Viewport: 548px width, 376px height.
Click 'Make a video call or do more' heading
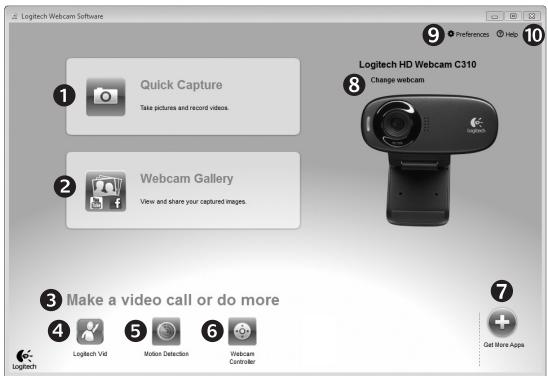tap(173, 300)
